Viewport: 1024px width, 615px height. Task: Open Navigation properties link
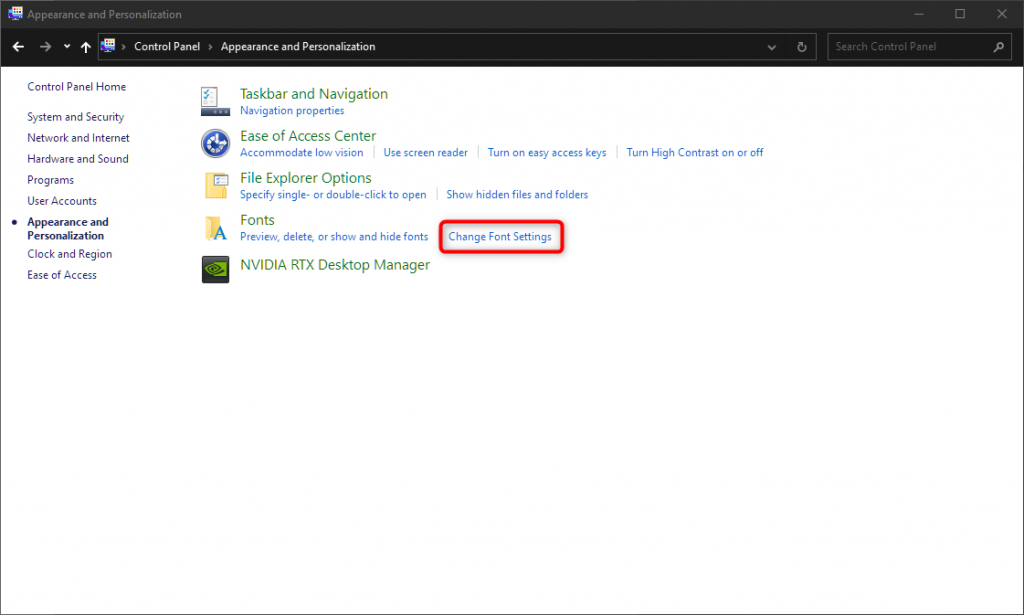[292, 110]
